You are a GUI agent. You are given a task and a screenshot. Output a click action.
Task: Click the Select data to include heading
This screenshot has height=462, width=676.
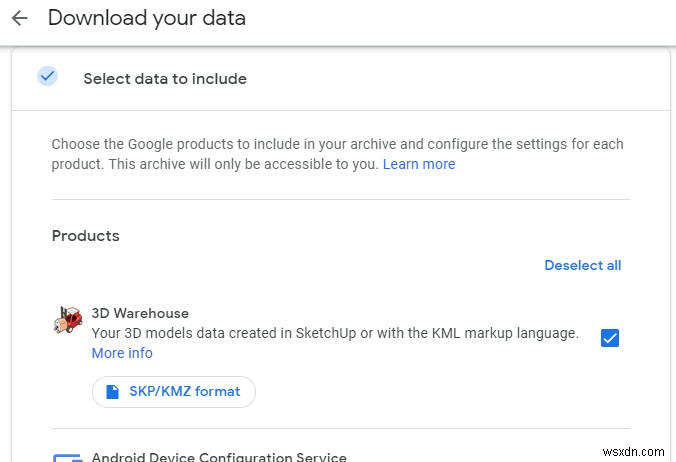tap(165, 79)
